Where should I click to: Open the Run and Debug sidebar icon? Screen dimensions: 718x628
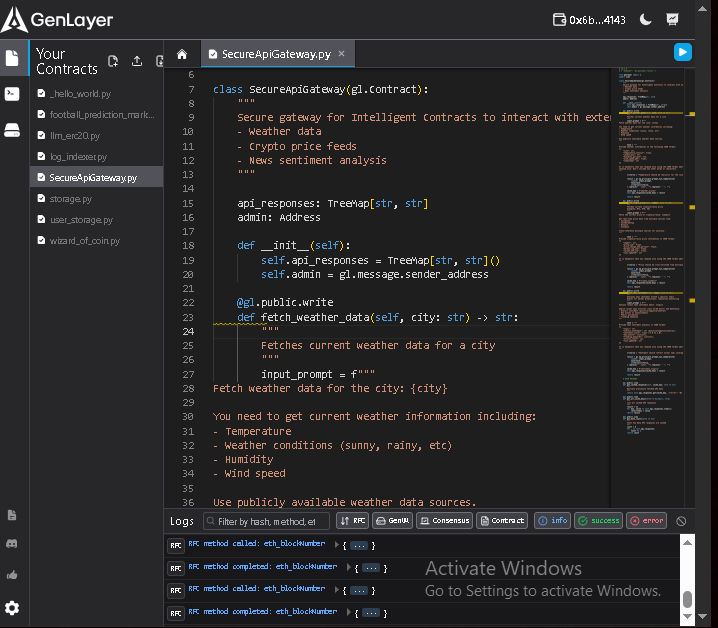click(x=12, y=94)
